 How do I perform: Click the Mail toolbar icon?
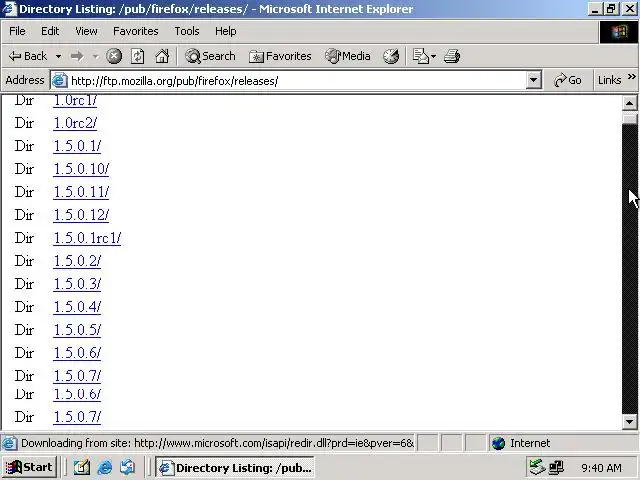point(420,56)
